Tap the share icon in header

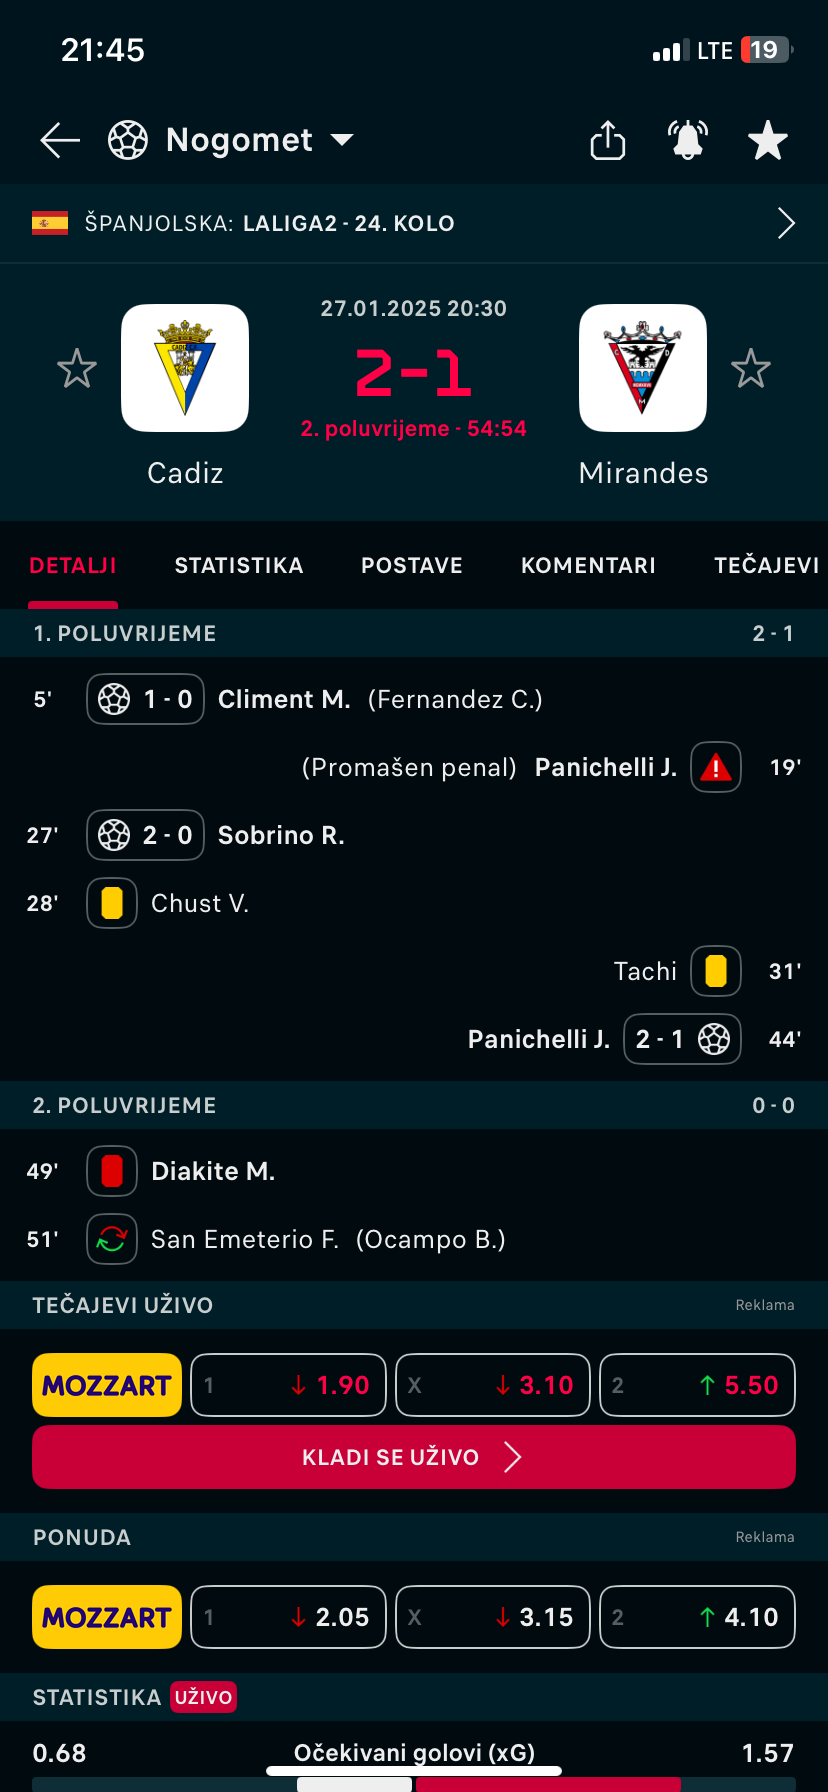click(x=607, y=140)
